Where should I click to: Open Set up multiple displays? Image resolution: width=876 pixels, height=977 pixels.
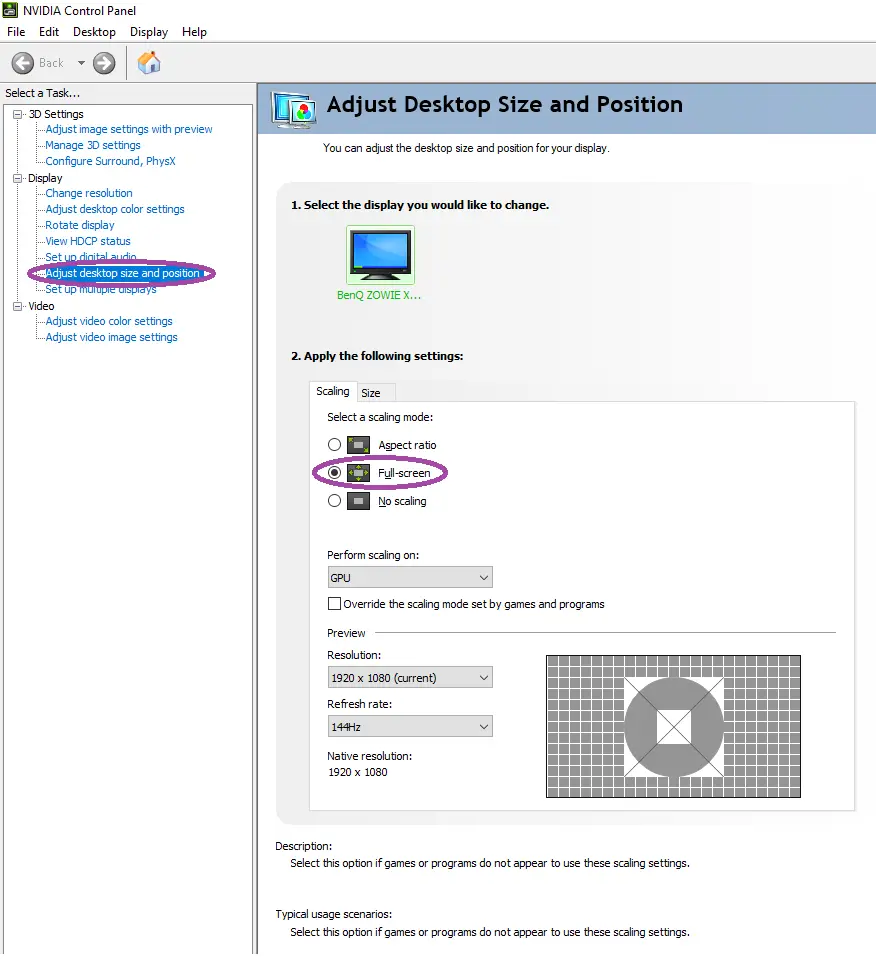pyautogui.click(x=101, y=289)
